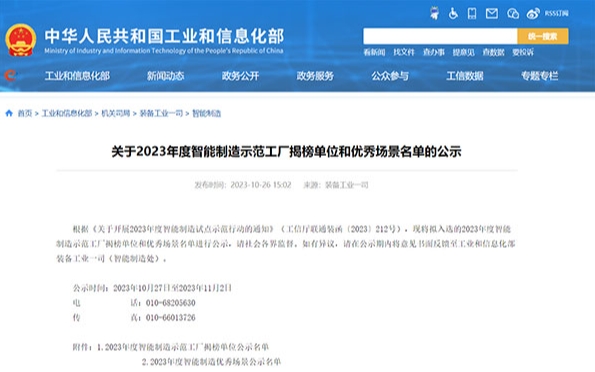The height and width of the screenshot is (372, 595).
Task: Open attachment 2 优秀场景公示名单
Action: pyautogui.click(x=211, y=362)
